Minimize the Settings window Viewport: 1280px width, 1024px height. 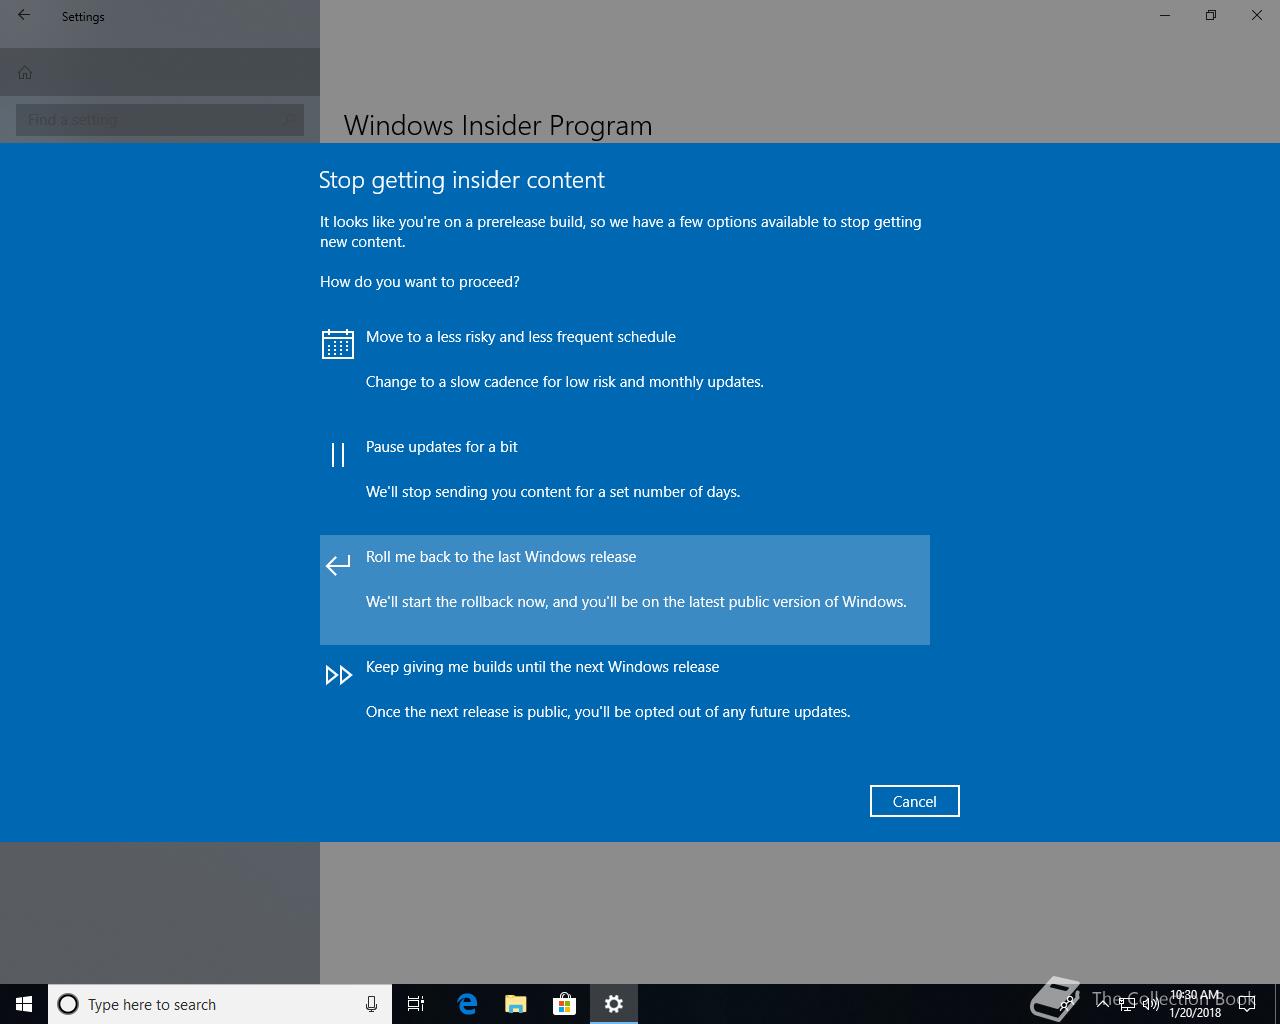point(1165,16)
